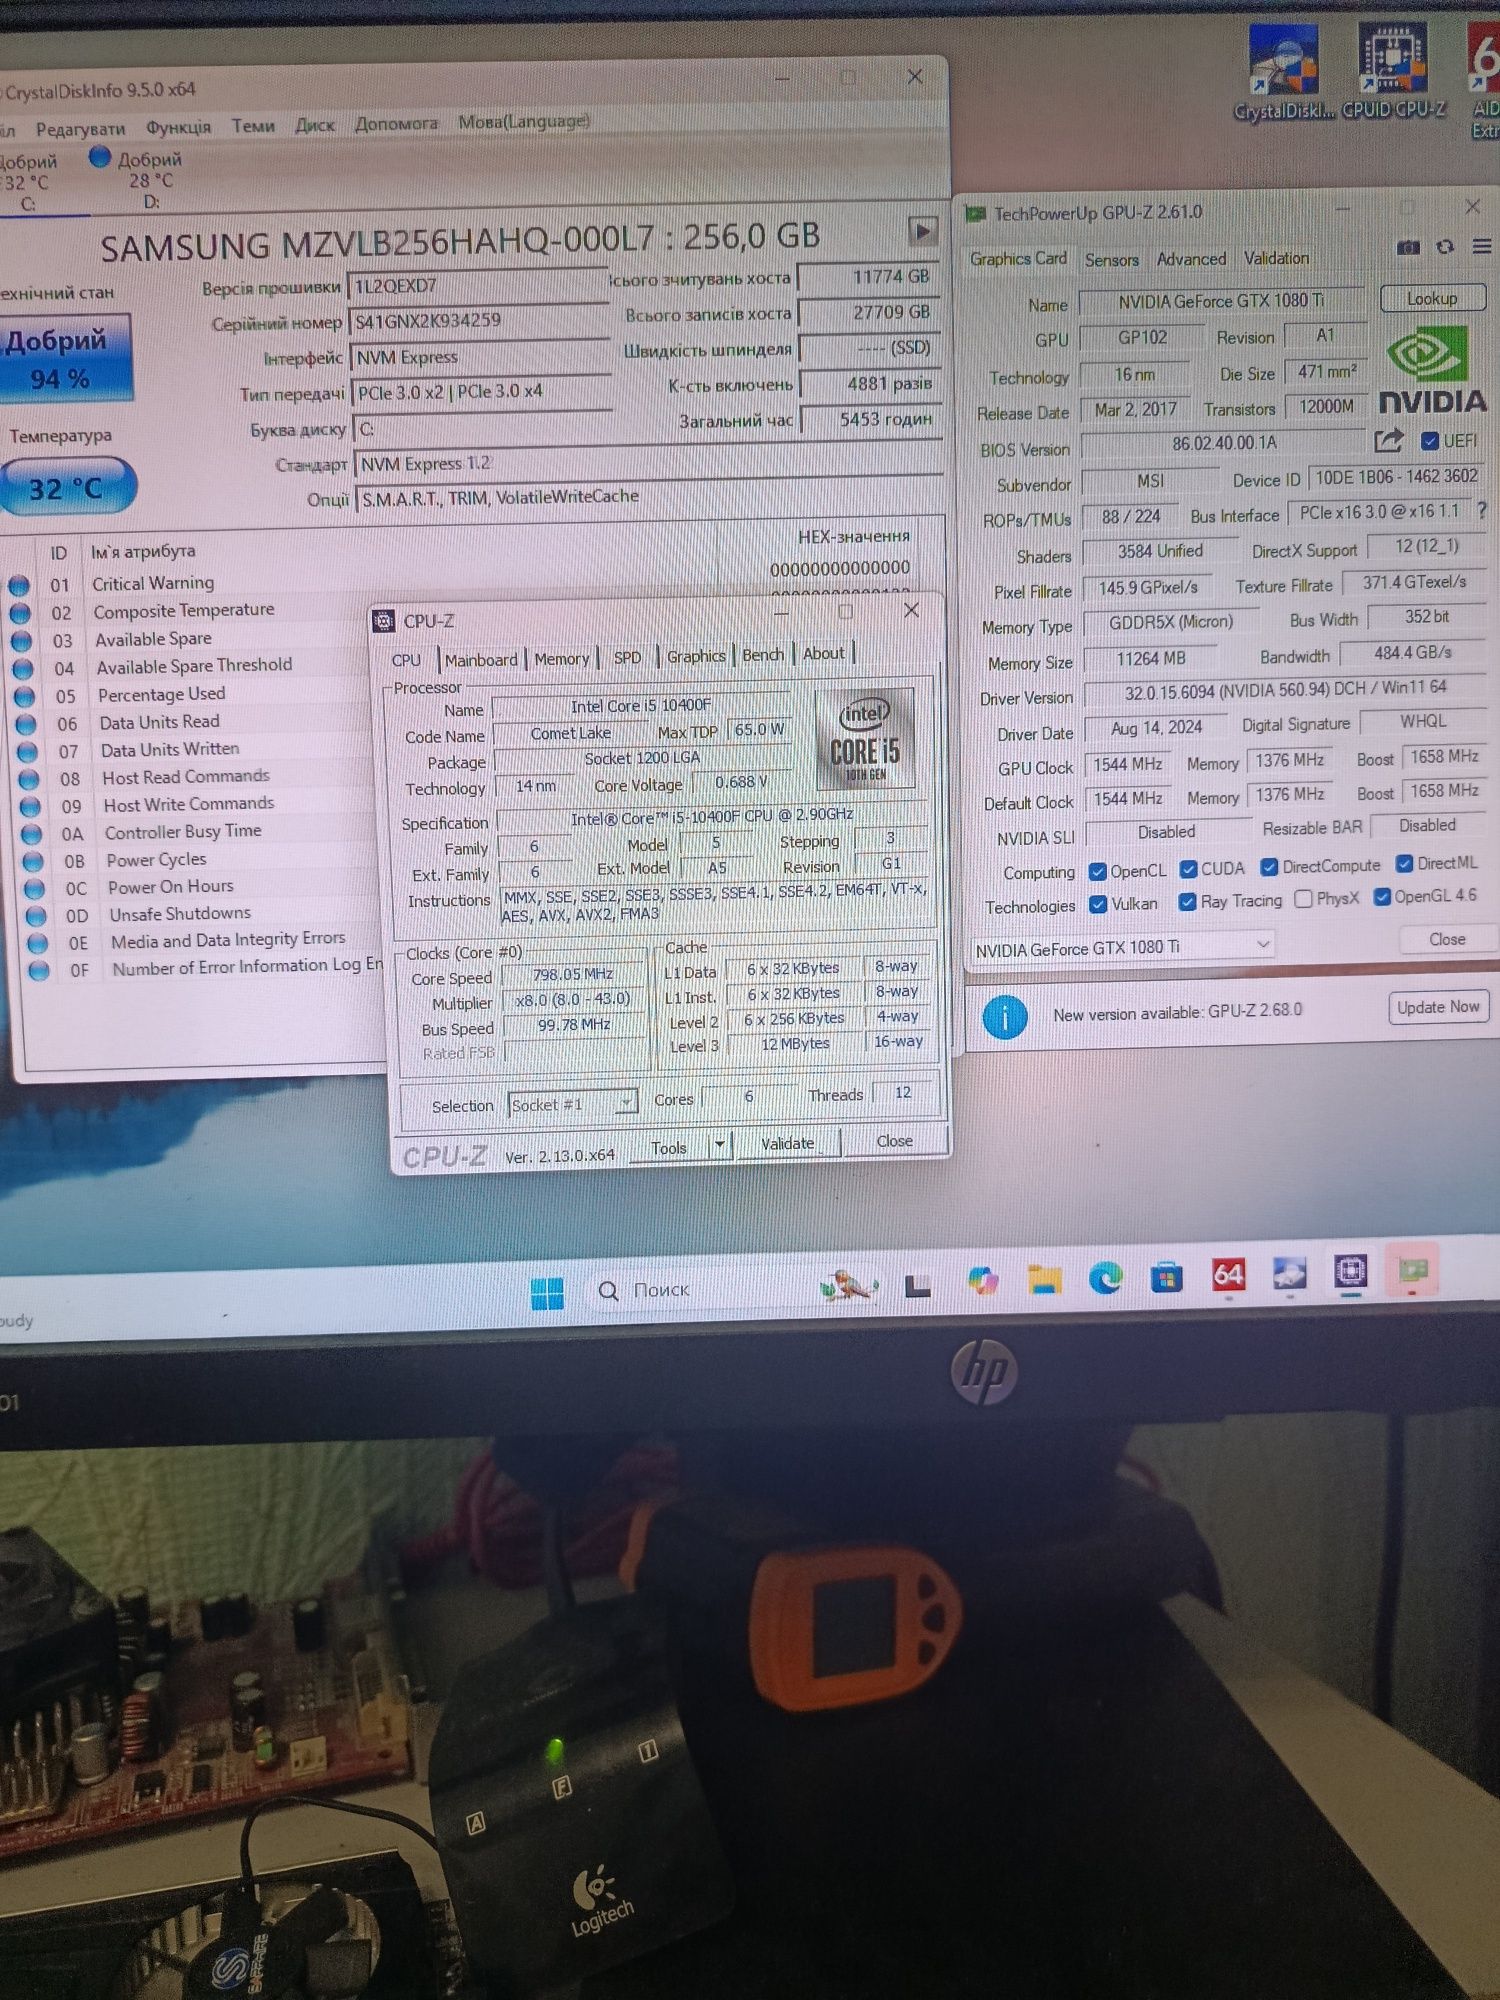This screenshot has width=1500, height=2000.
Task: Toggle PhysX checkbox
Action: 1303,899
